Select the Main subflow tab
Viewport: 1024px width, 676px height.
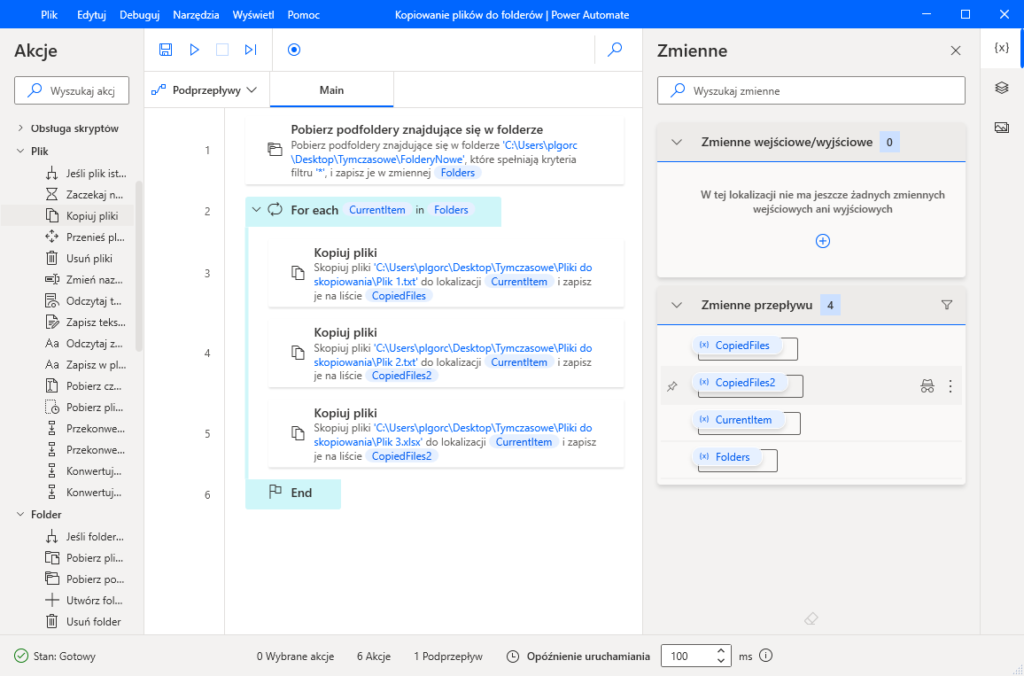[x=331, y=90]
